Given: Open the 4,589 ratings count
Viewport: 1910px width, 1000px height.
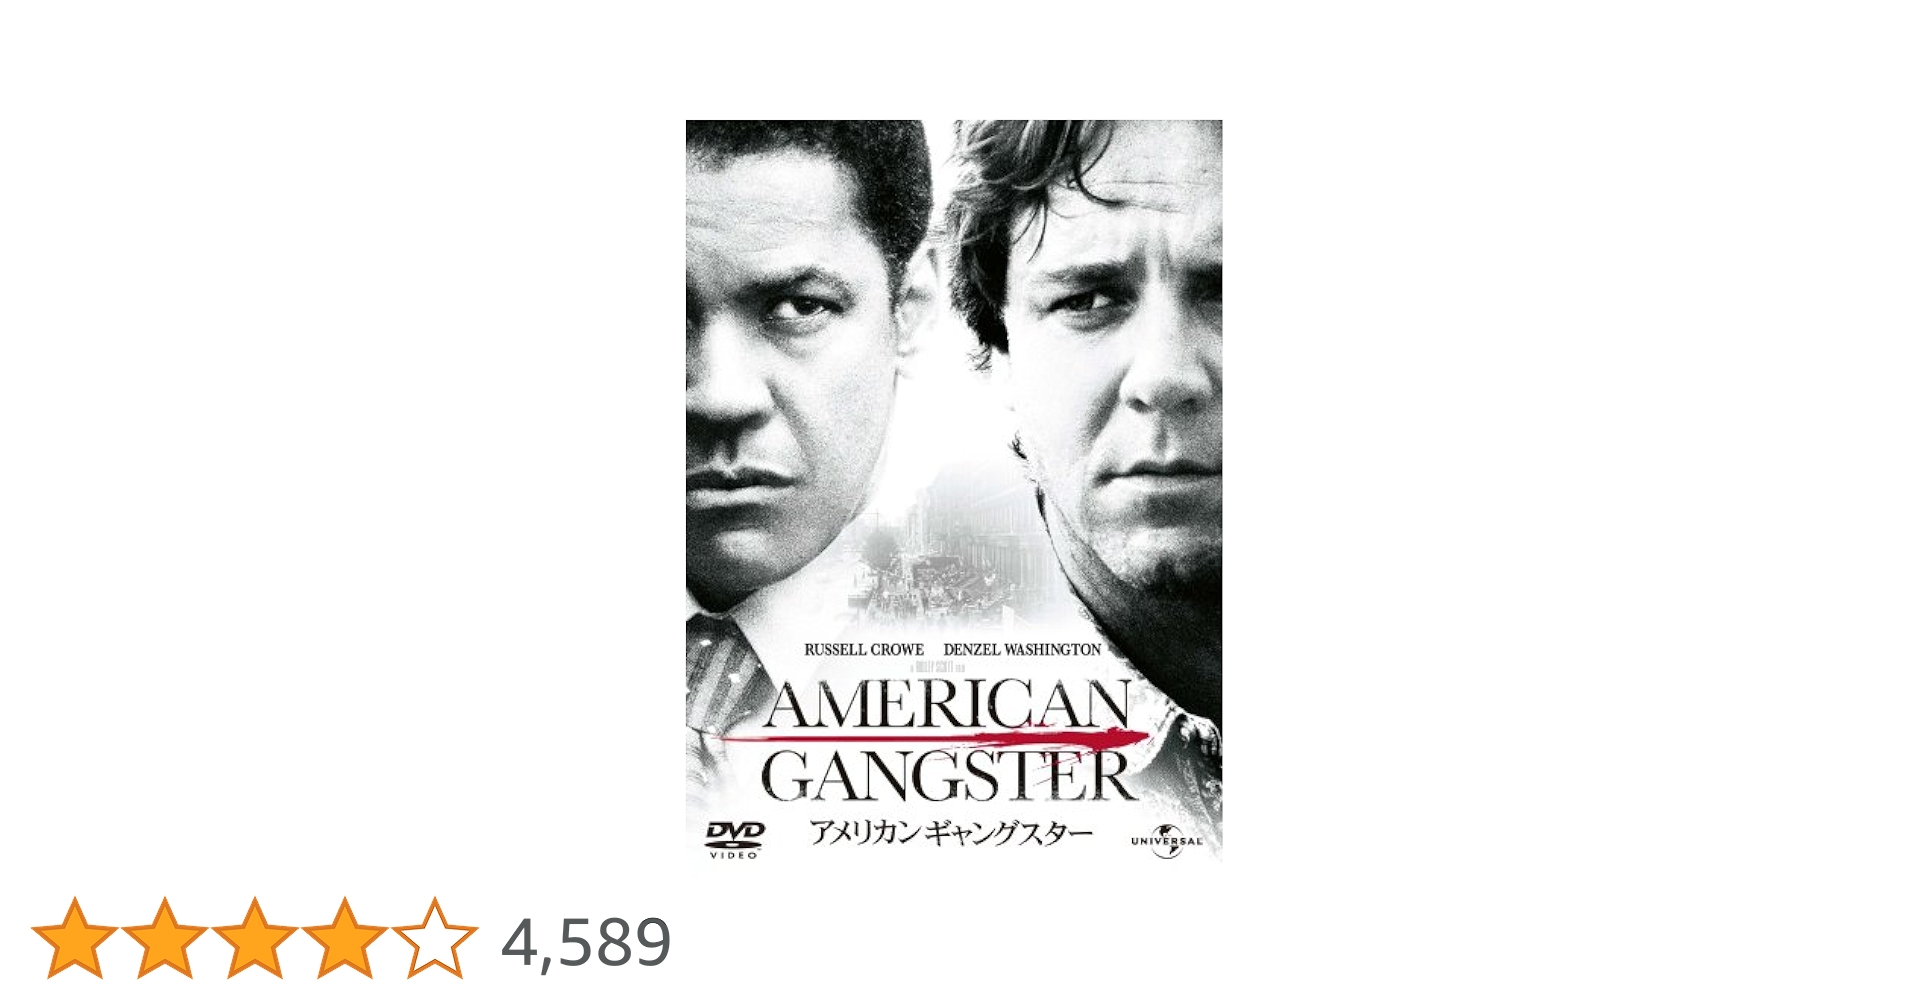Looking at the screenshot, I should coord(586,942).
